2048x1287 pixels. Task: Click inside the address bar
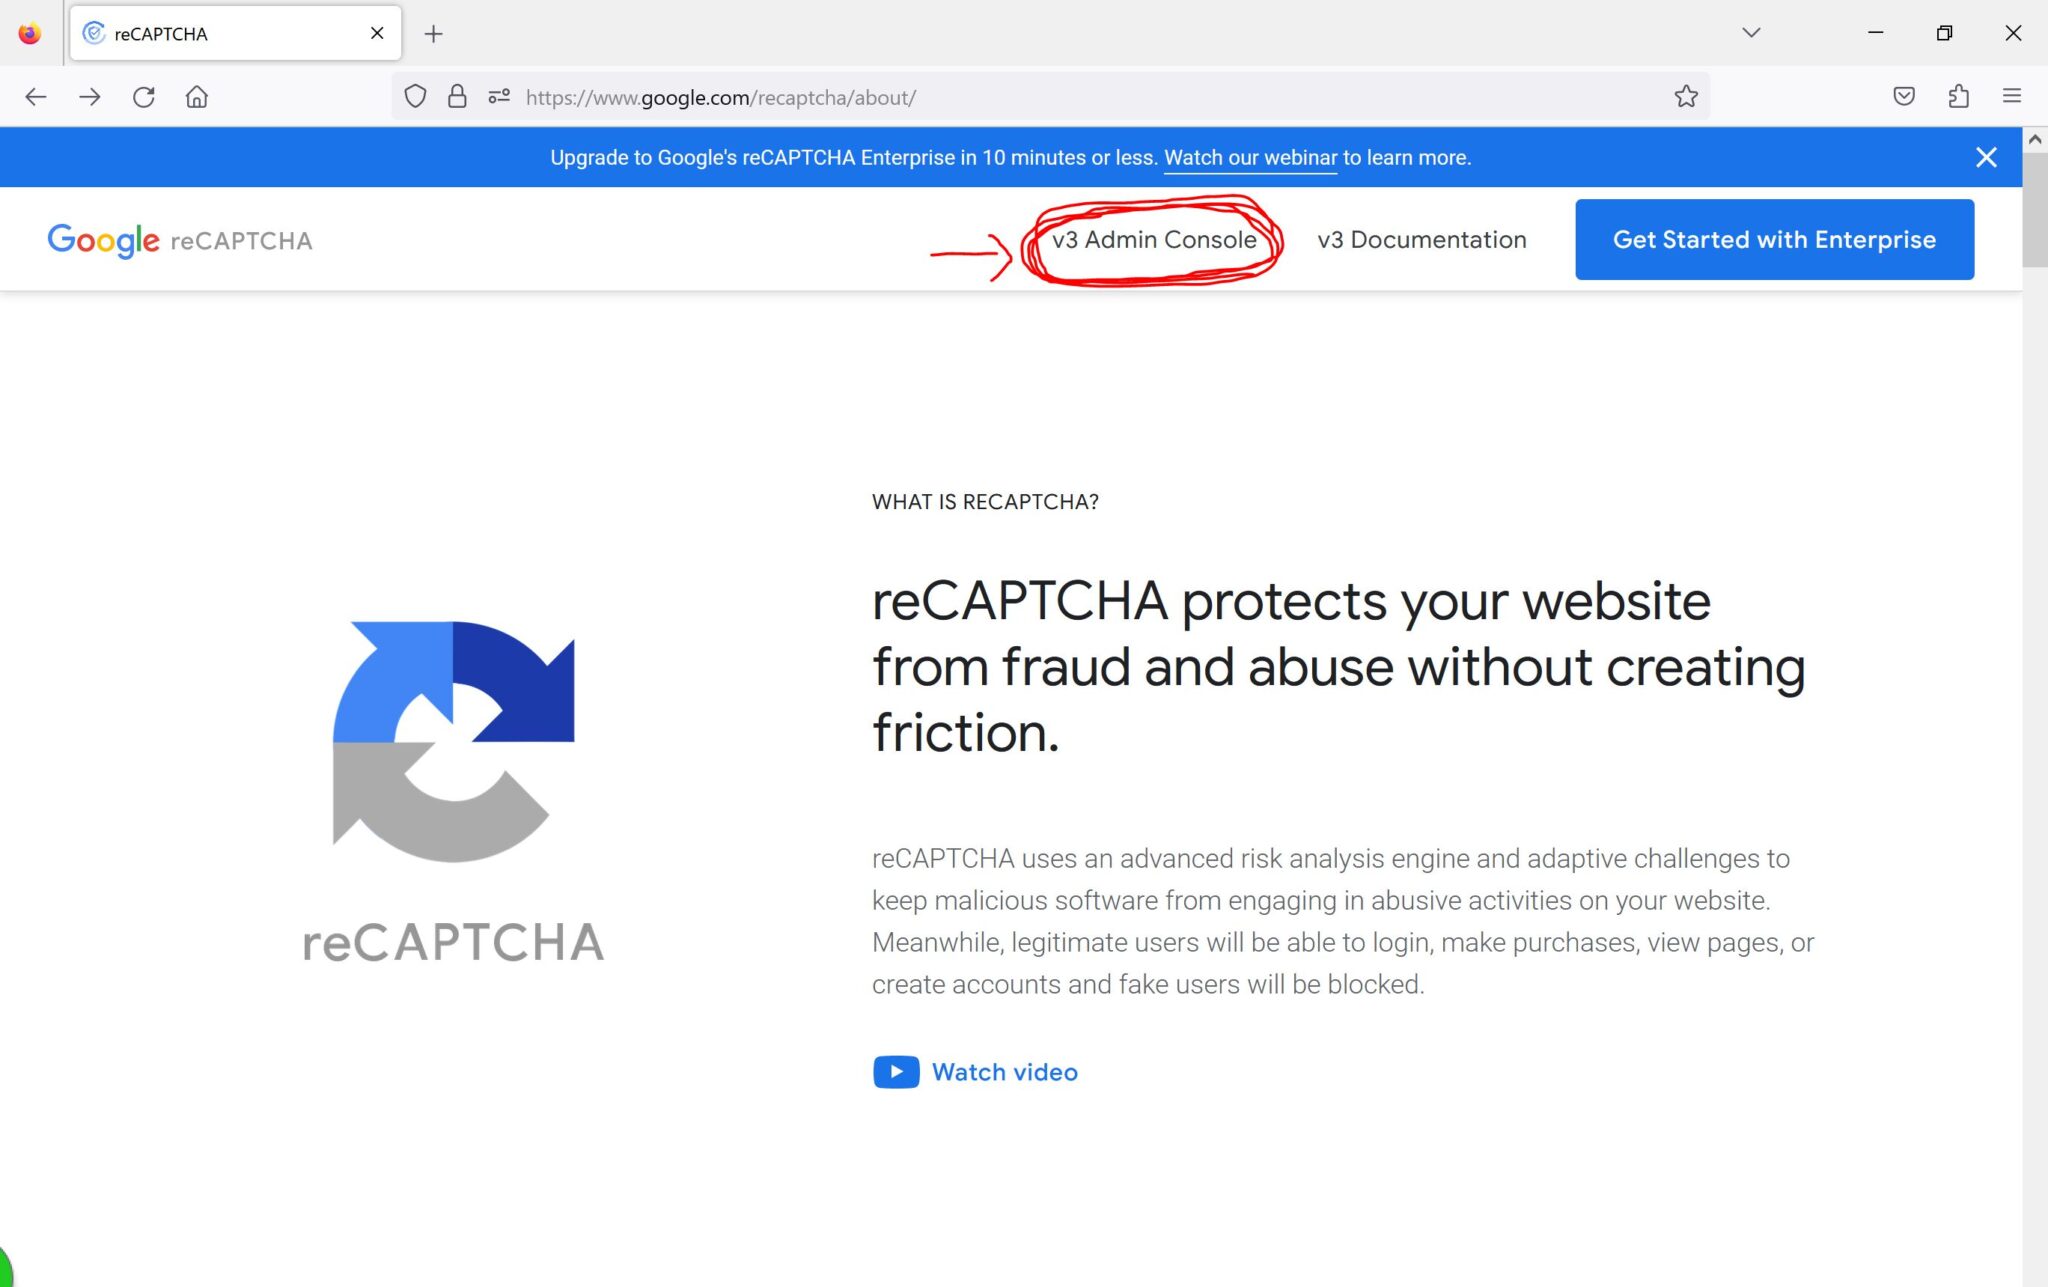coord(900,97)
